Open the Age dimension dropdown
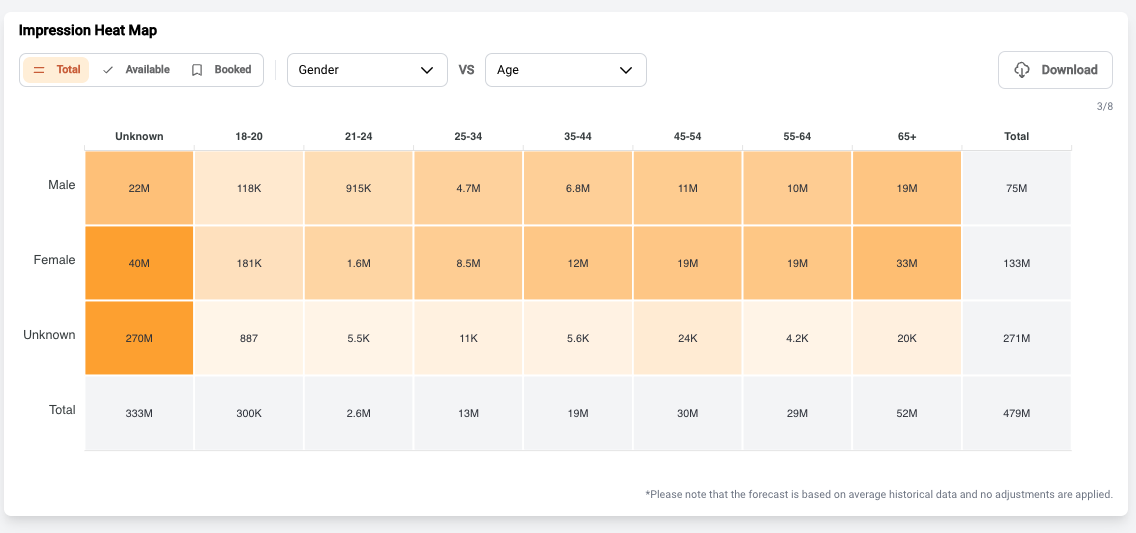The width and height of the screenshot is (1136, 533). [x=565, y=70]
